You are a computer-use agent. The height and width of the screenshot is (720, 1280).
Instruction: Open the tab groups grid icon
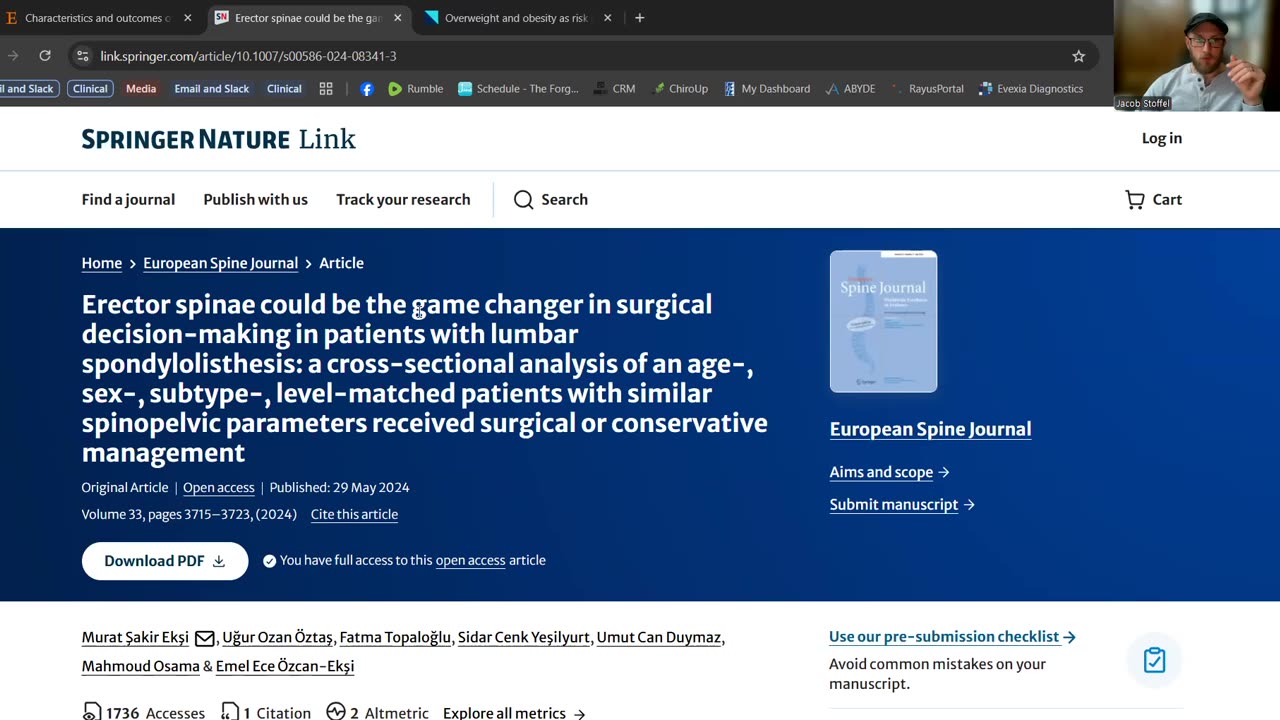click(326, 89)
